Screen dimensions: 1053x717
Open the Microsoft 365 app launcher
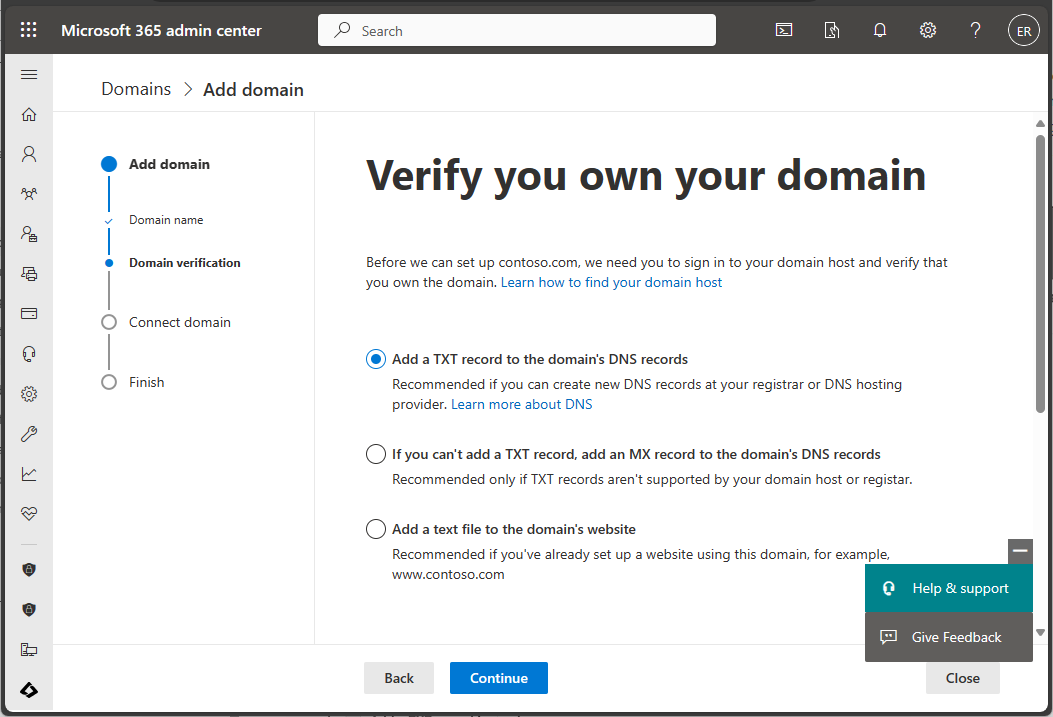[x=28, y=29]
